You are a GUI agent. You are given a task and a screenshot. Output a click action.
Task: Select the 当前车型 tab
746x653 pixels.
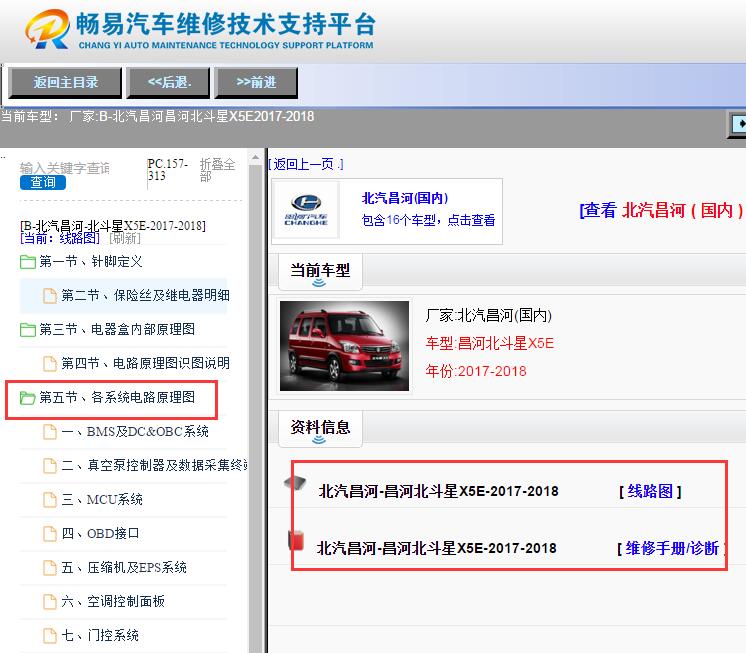click(x=320, y=272)
